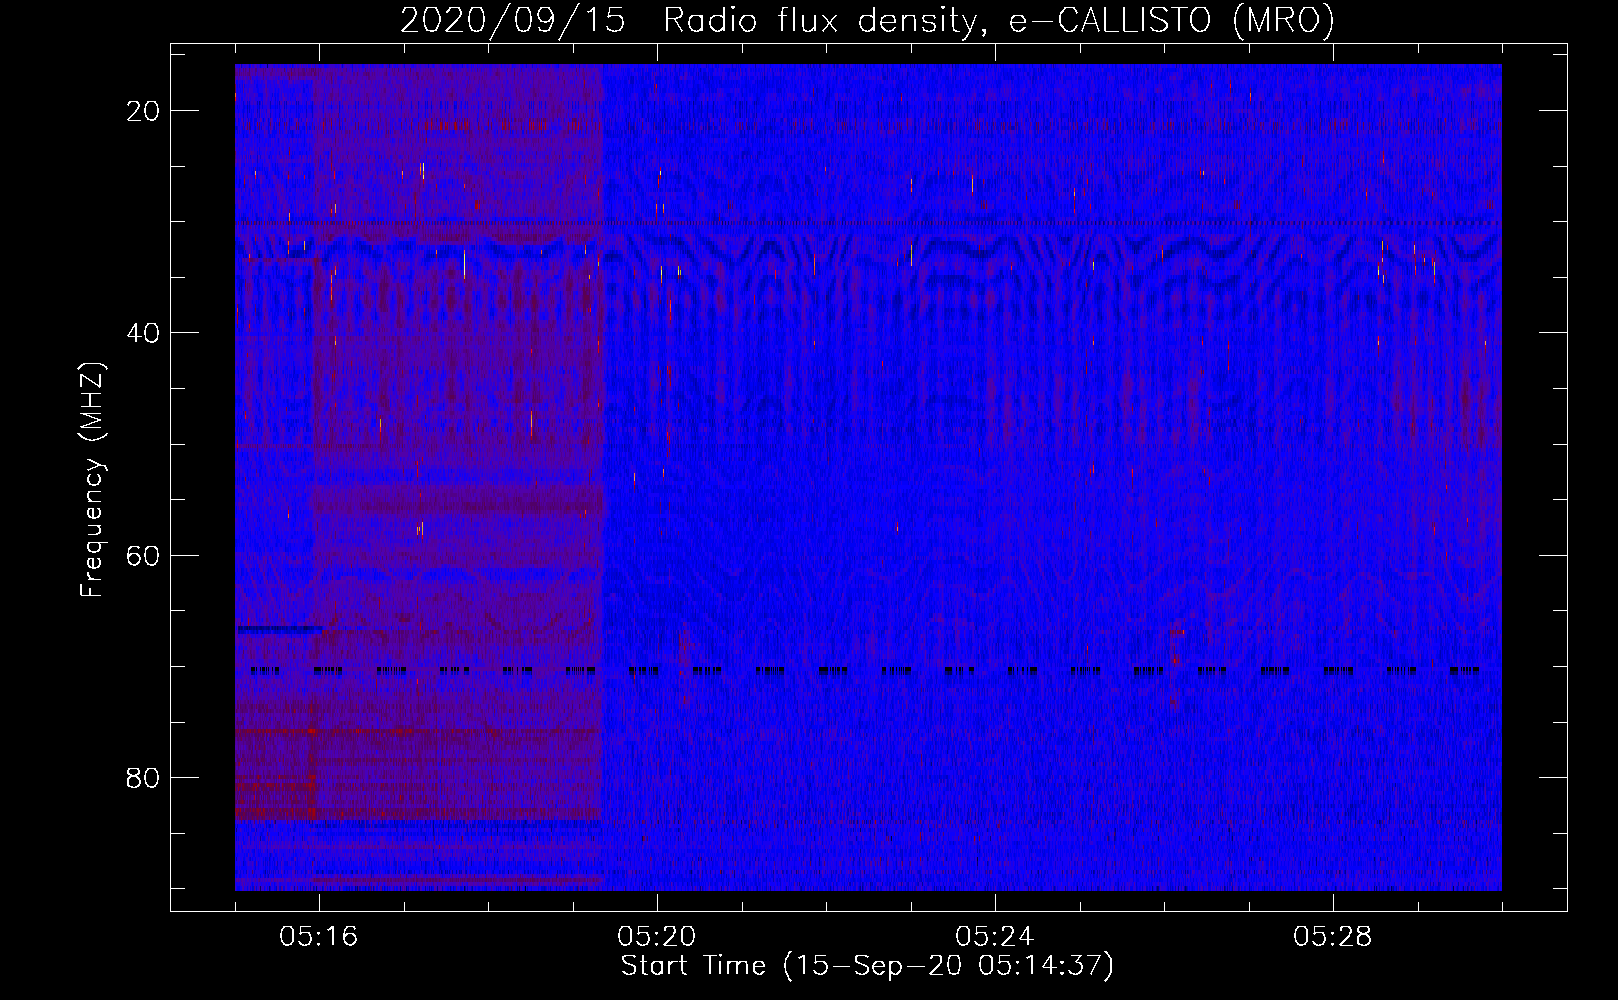The width and height of the screenshot is (1618, 1000).
Task: Click the "Start Time (15-Sep-20 05:14:37)" axis label
Action: [867, 966]
